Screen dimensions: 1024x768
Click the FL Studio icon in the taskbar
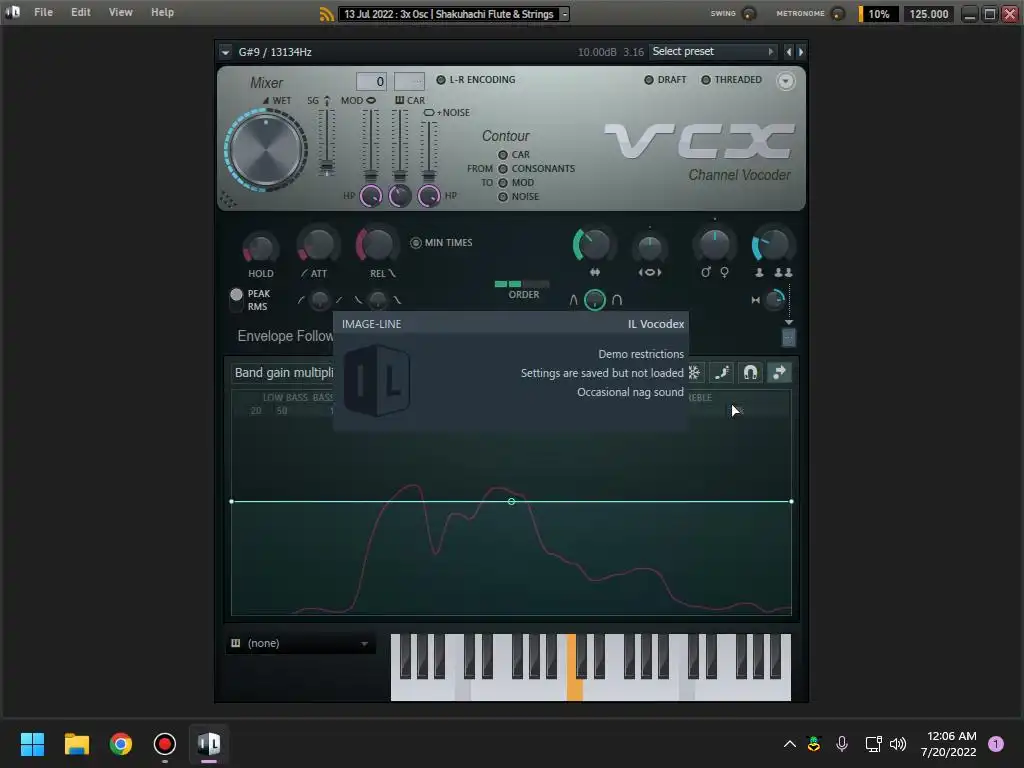[209, 744]
